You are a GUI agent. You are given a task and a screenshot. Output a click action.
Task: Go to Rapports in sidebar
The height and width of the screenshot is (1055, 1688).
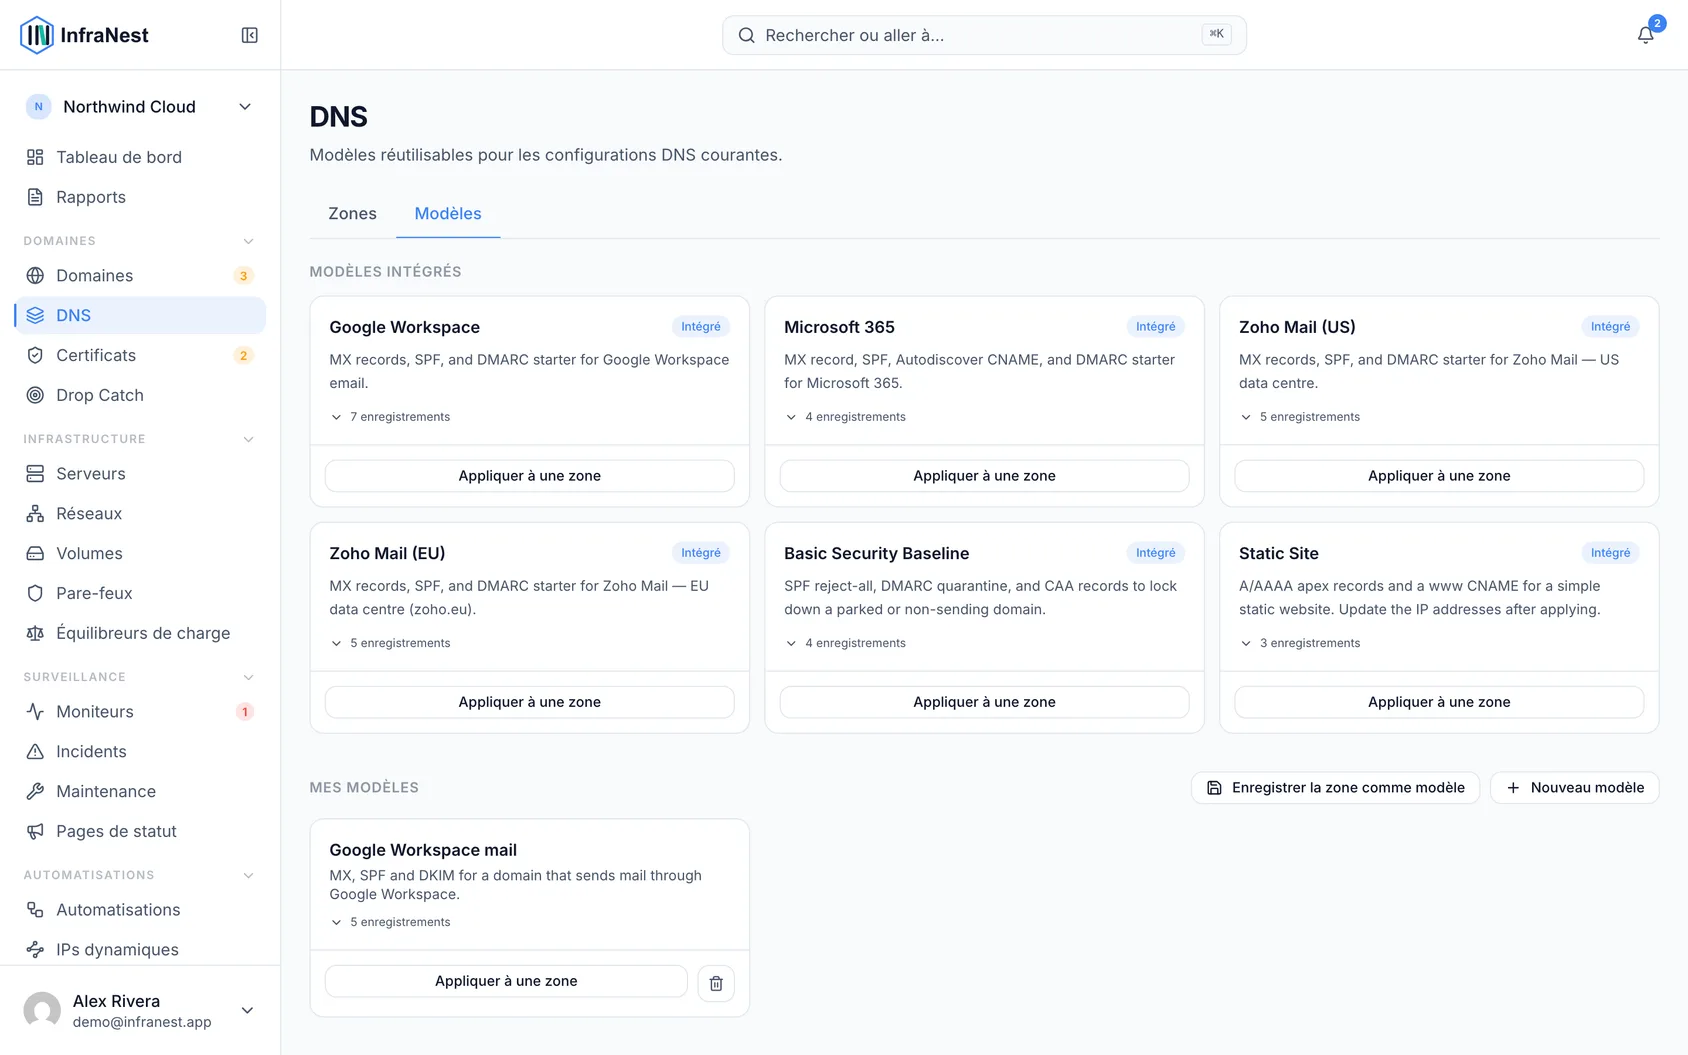[x=140, y=197]
